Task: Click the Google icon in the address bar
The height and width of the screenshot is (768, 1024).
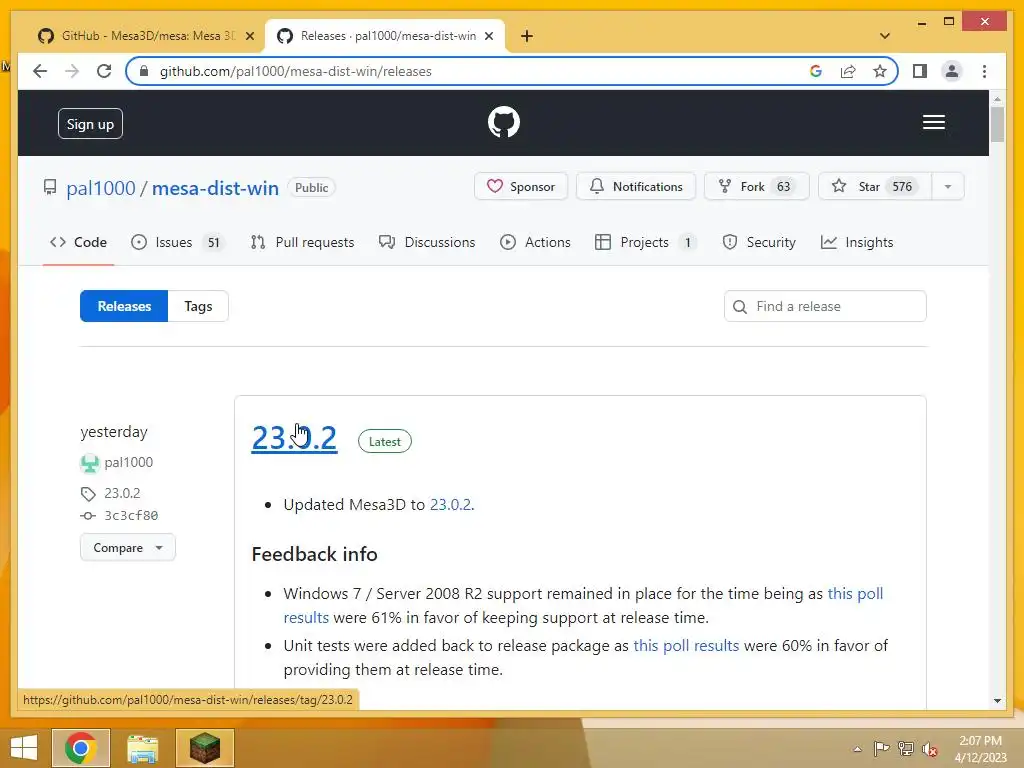Action: tap(816, 71)
